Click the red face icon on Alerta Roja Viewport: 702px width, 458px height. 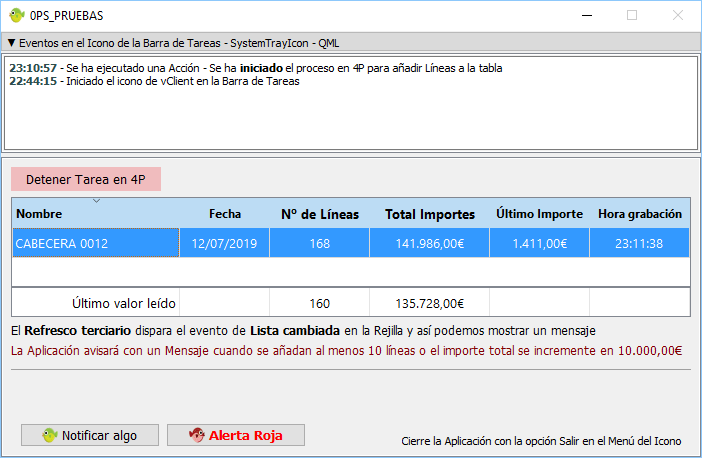click(x=196, y=436)
